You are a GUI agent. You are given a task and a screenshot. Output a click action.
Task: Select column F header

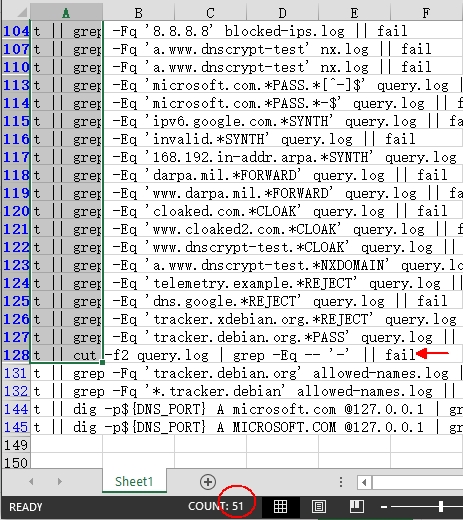(x=426, y=13)
